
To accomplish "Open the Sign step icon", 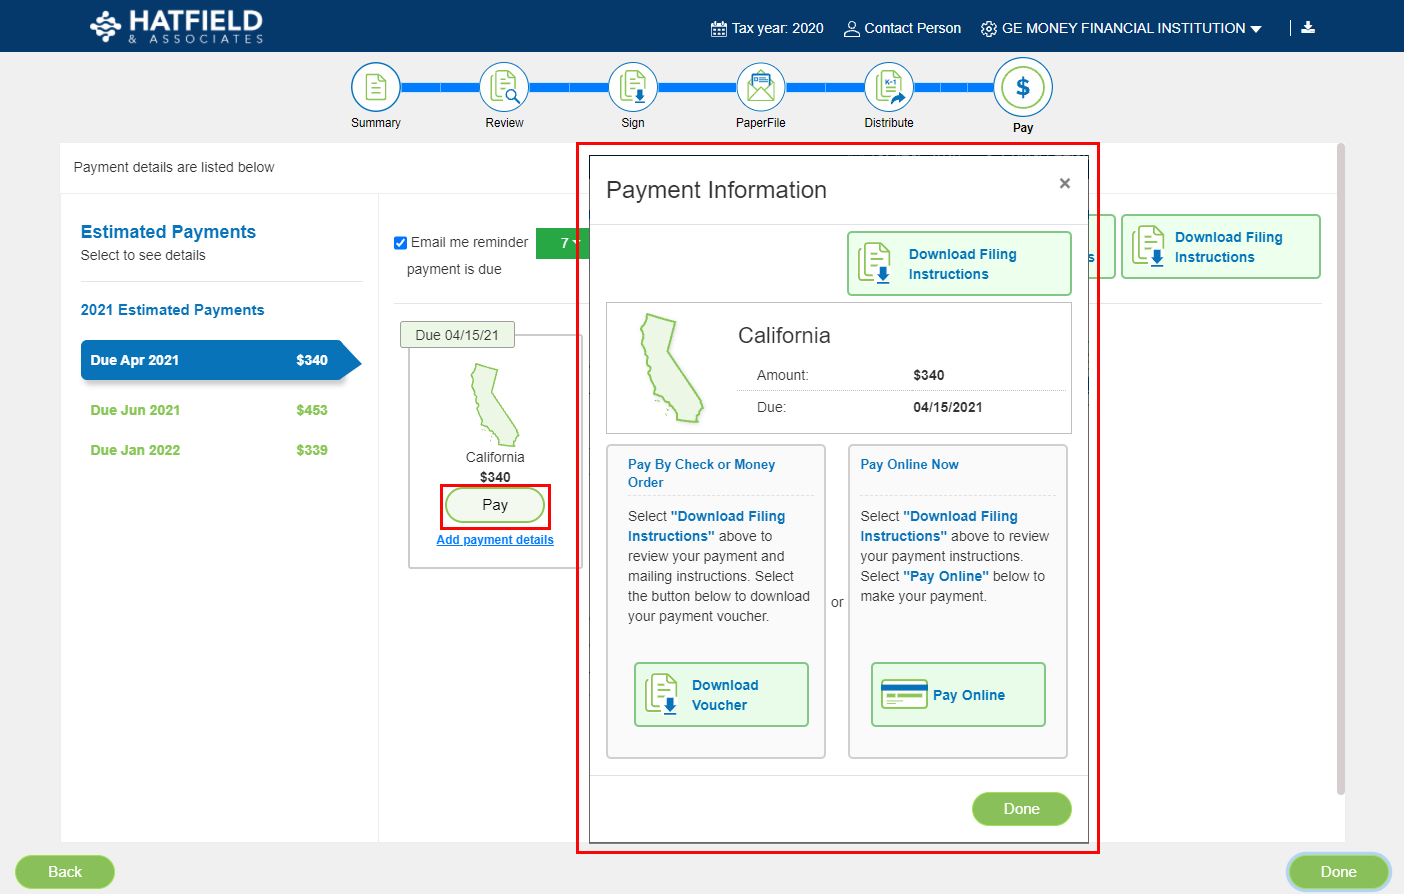I will click(633, 88).
